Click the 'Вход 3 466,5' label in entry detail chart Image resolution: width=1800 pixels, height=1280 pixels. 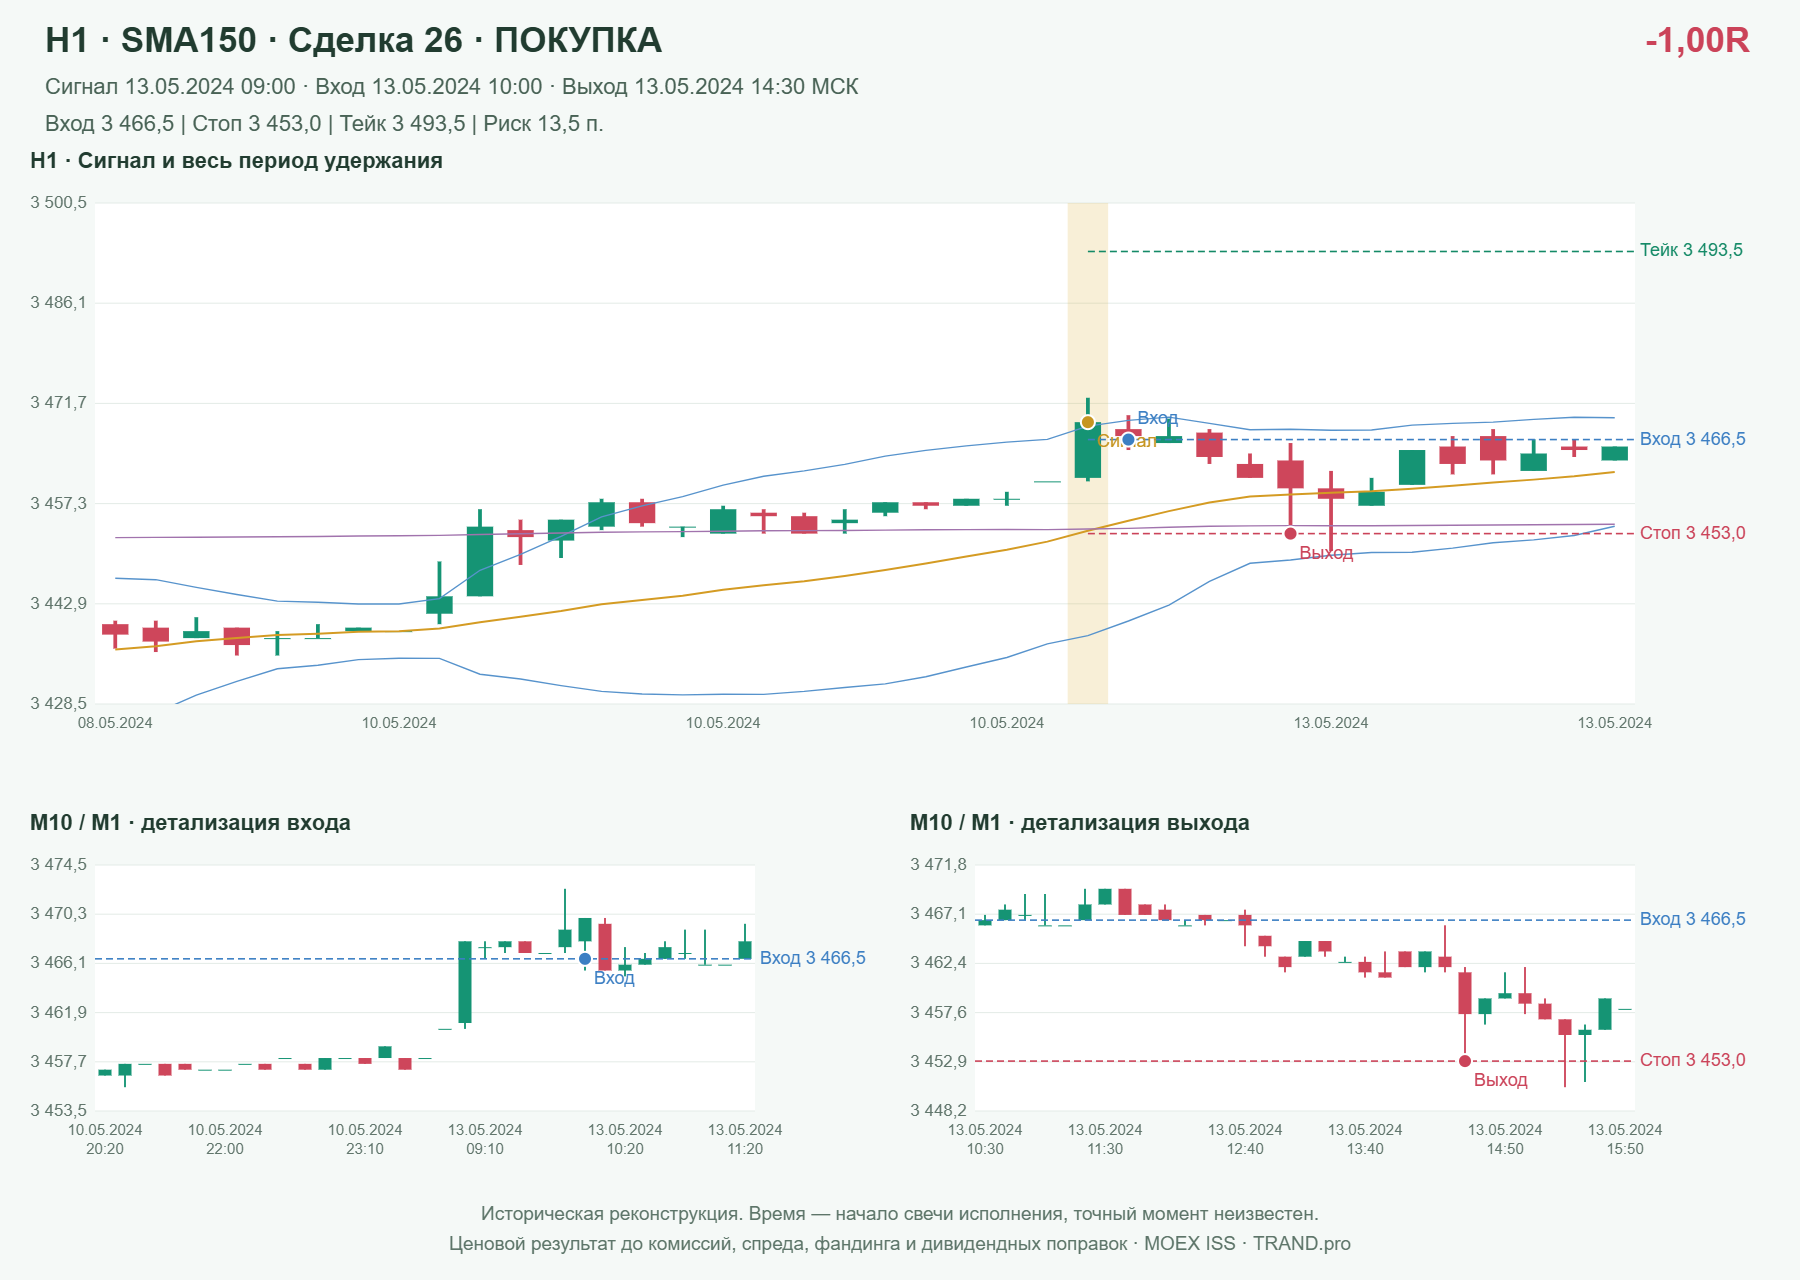coord(813,958)
